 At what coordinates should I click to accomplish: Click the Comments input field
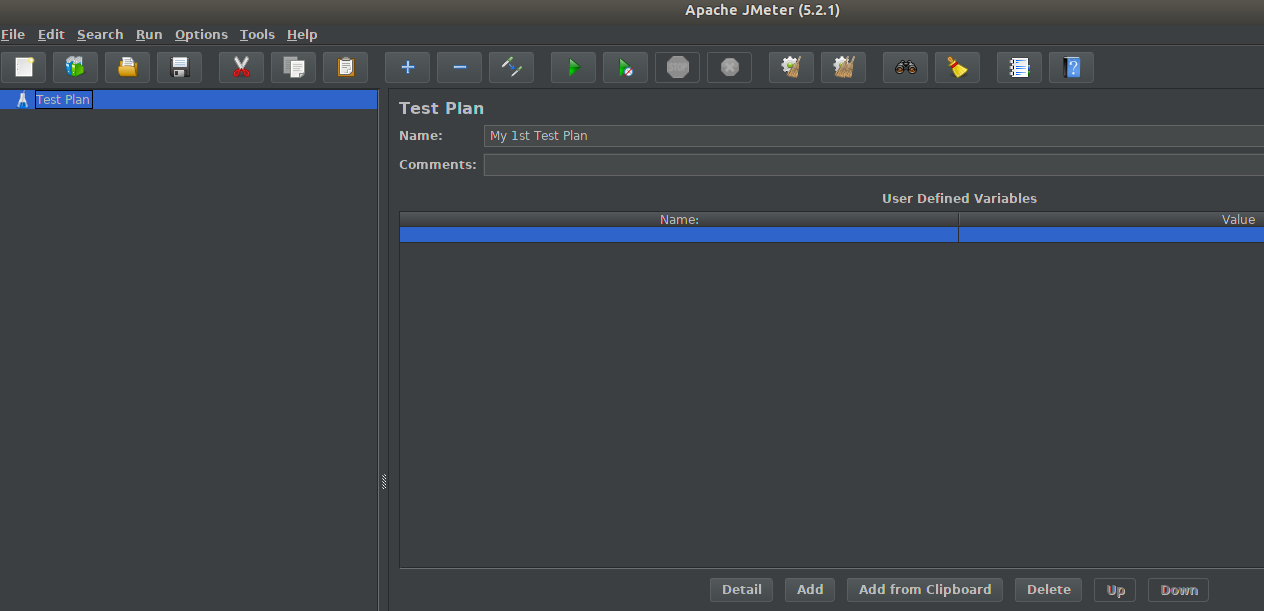click(874, 165)
